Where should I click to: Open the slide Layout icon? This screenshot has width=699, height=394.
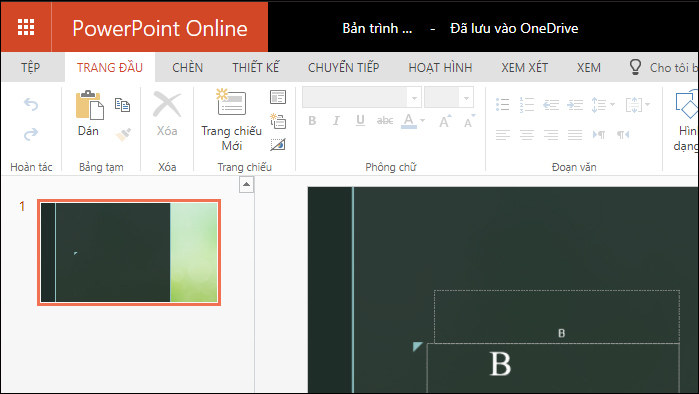[x=278, y=97]
